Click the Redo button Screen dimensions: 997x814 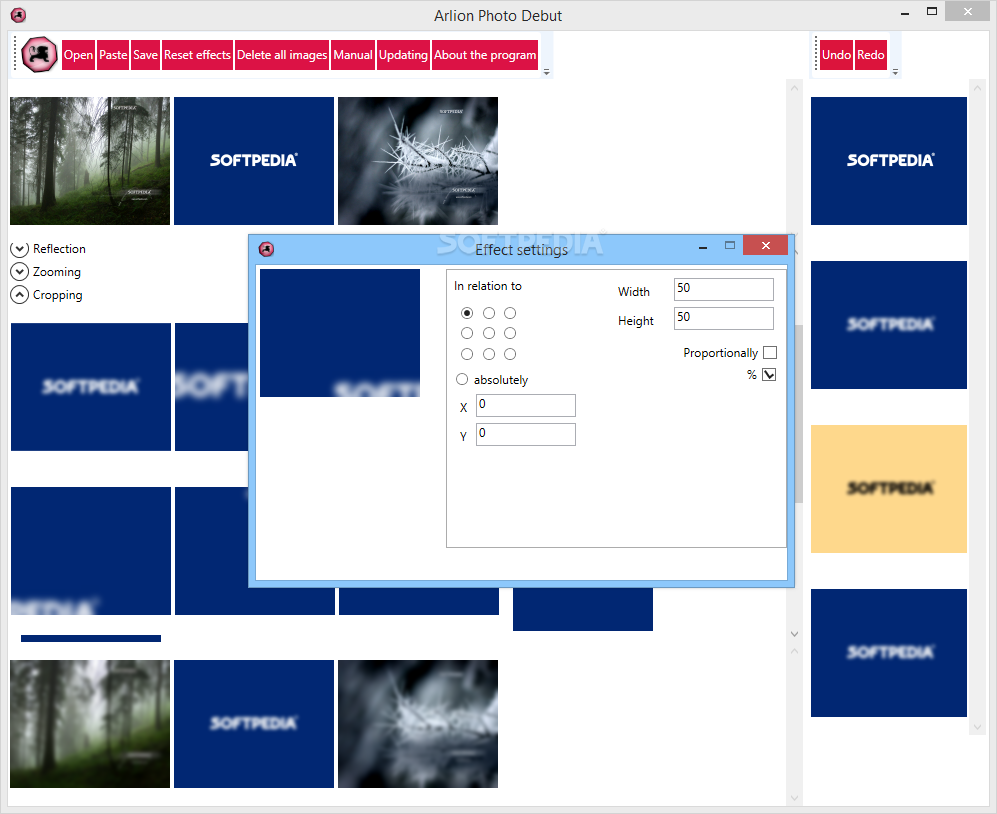tap(870, 55)
